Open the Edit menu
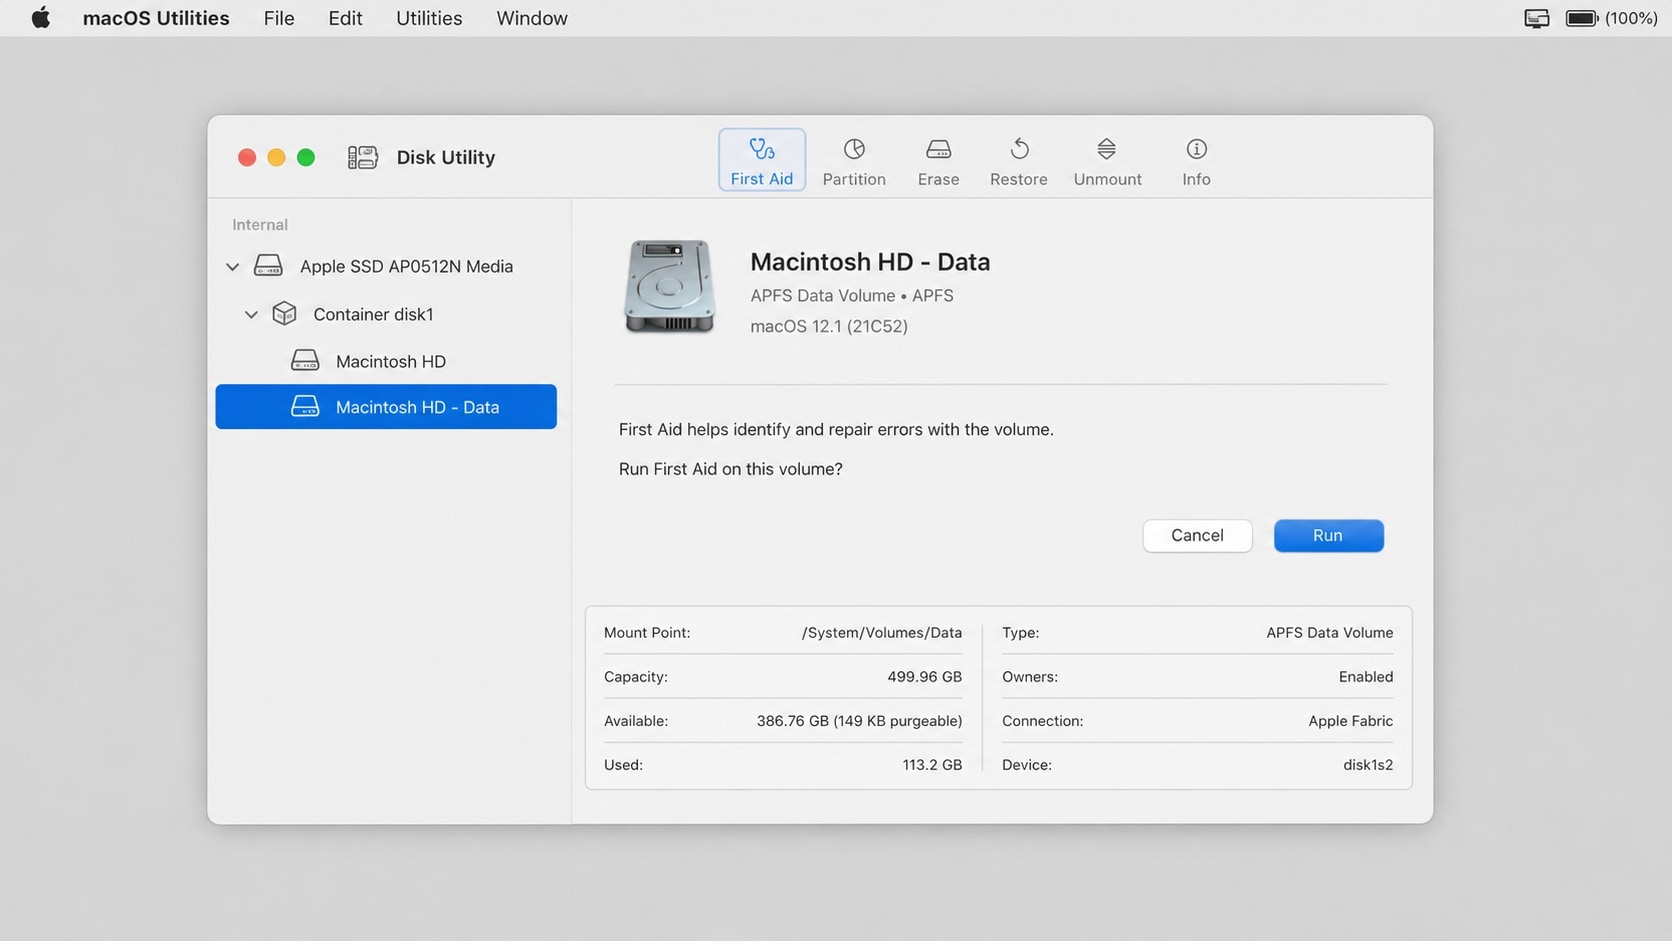Image resolution: width=1672 pixels, height=941 pixels. (x=345, y=18)
